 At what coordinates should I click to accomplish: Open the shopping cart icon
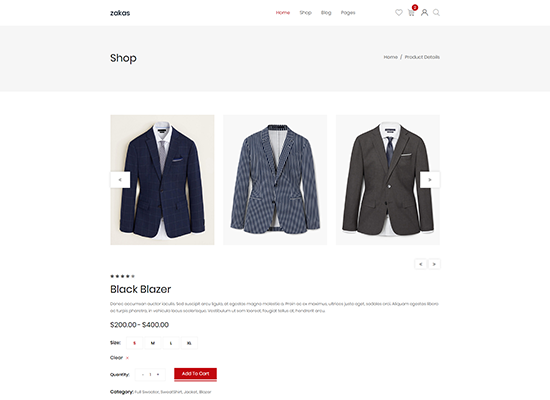[411, 13]
